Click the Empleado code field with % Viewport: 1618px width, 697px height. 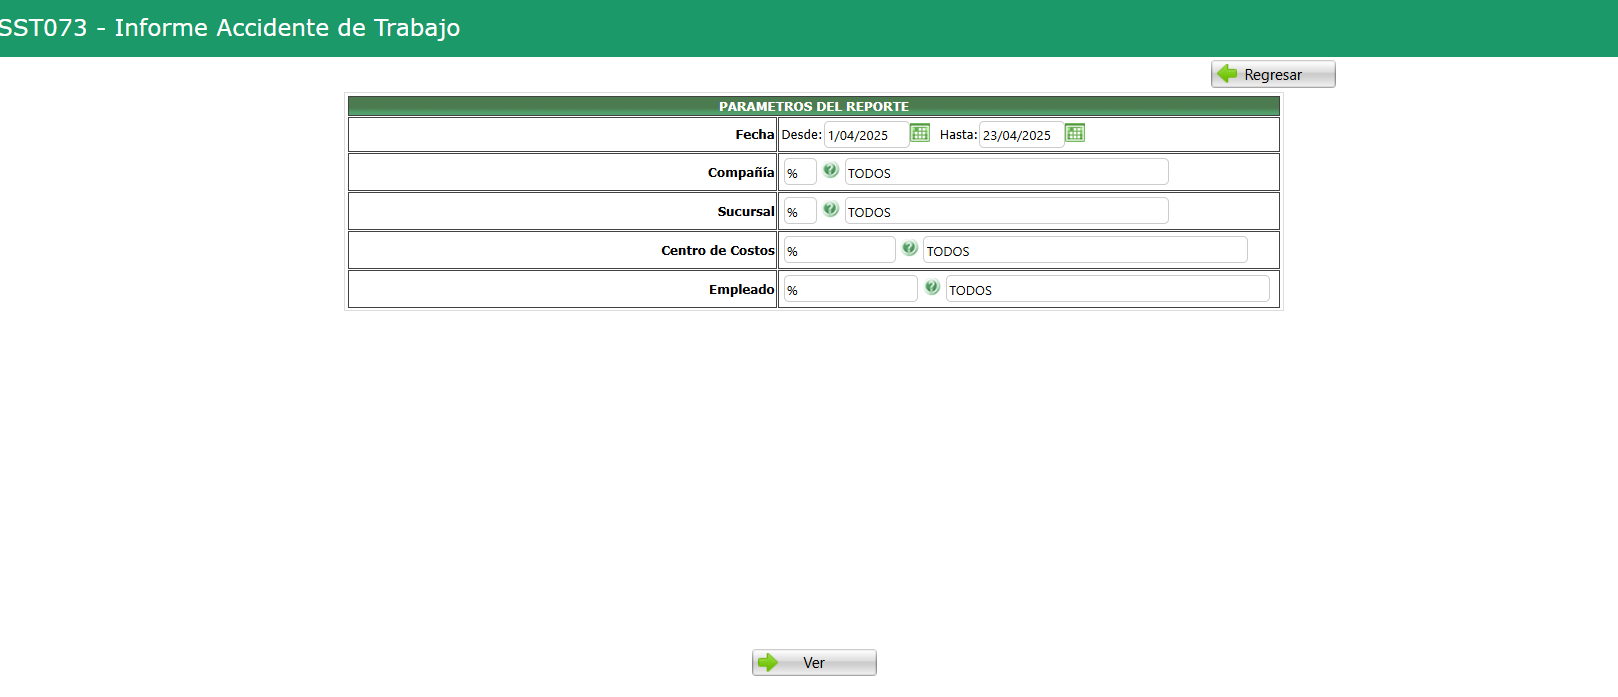click(x=850, y=289)
